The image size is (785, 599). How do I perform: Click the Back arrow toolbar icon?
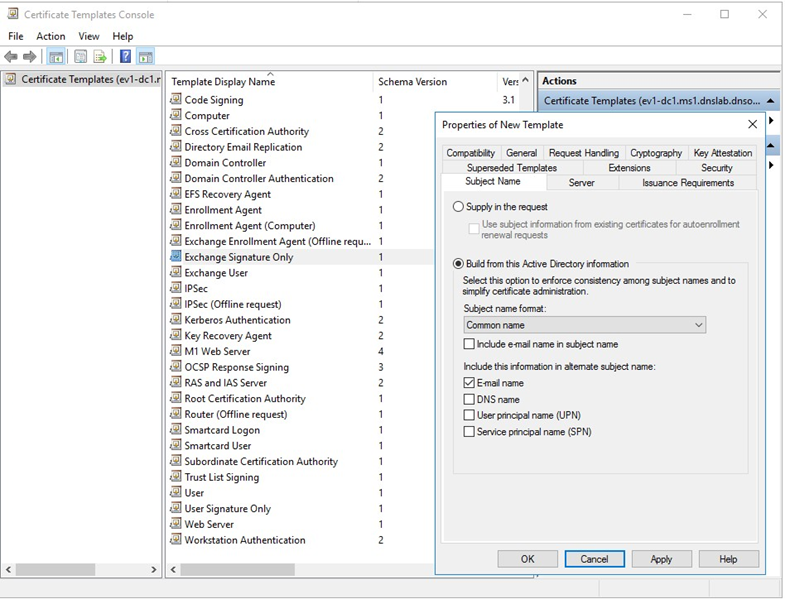11,57
